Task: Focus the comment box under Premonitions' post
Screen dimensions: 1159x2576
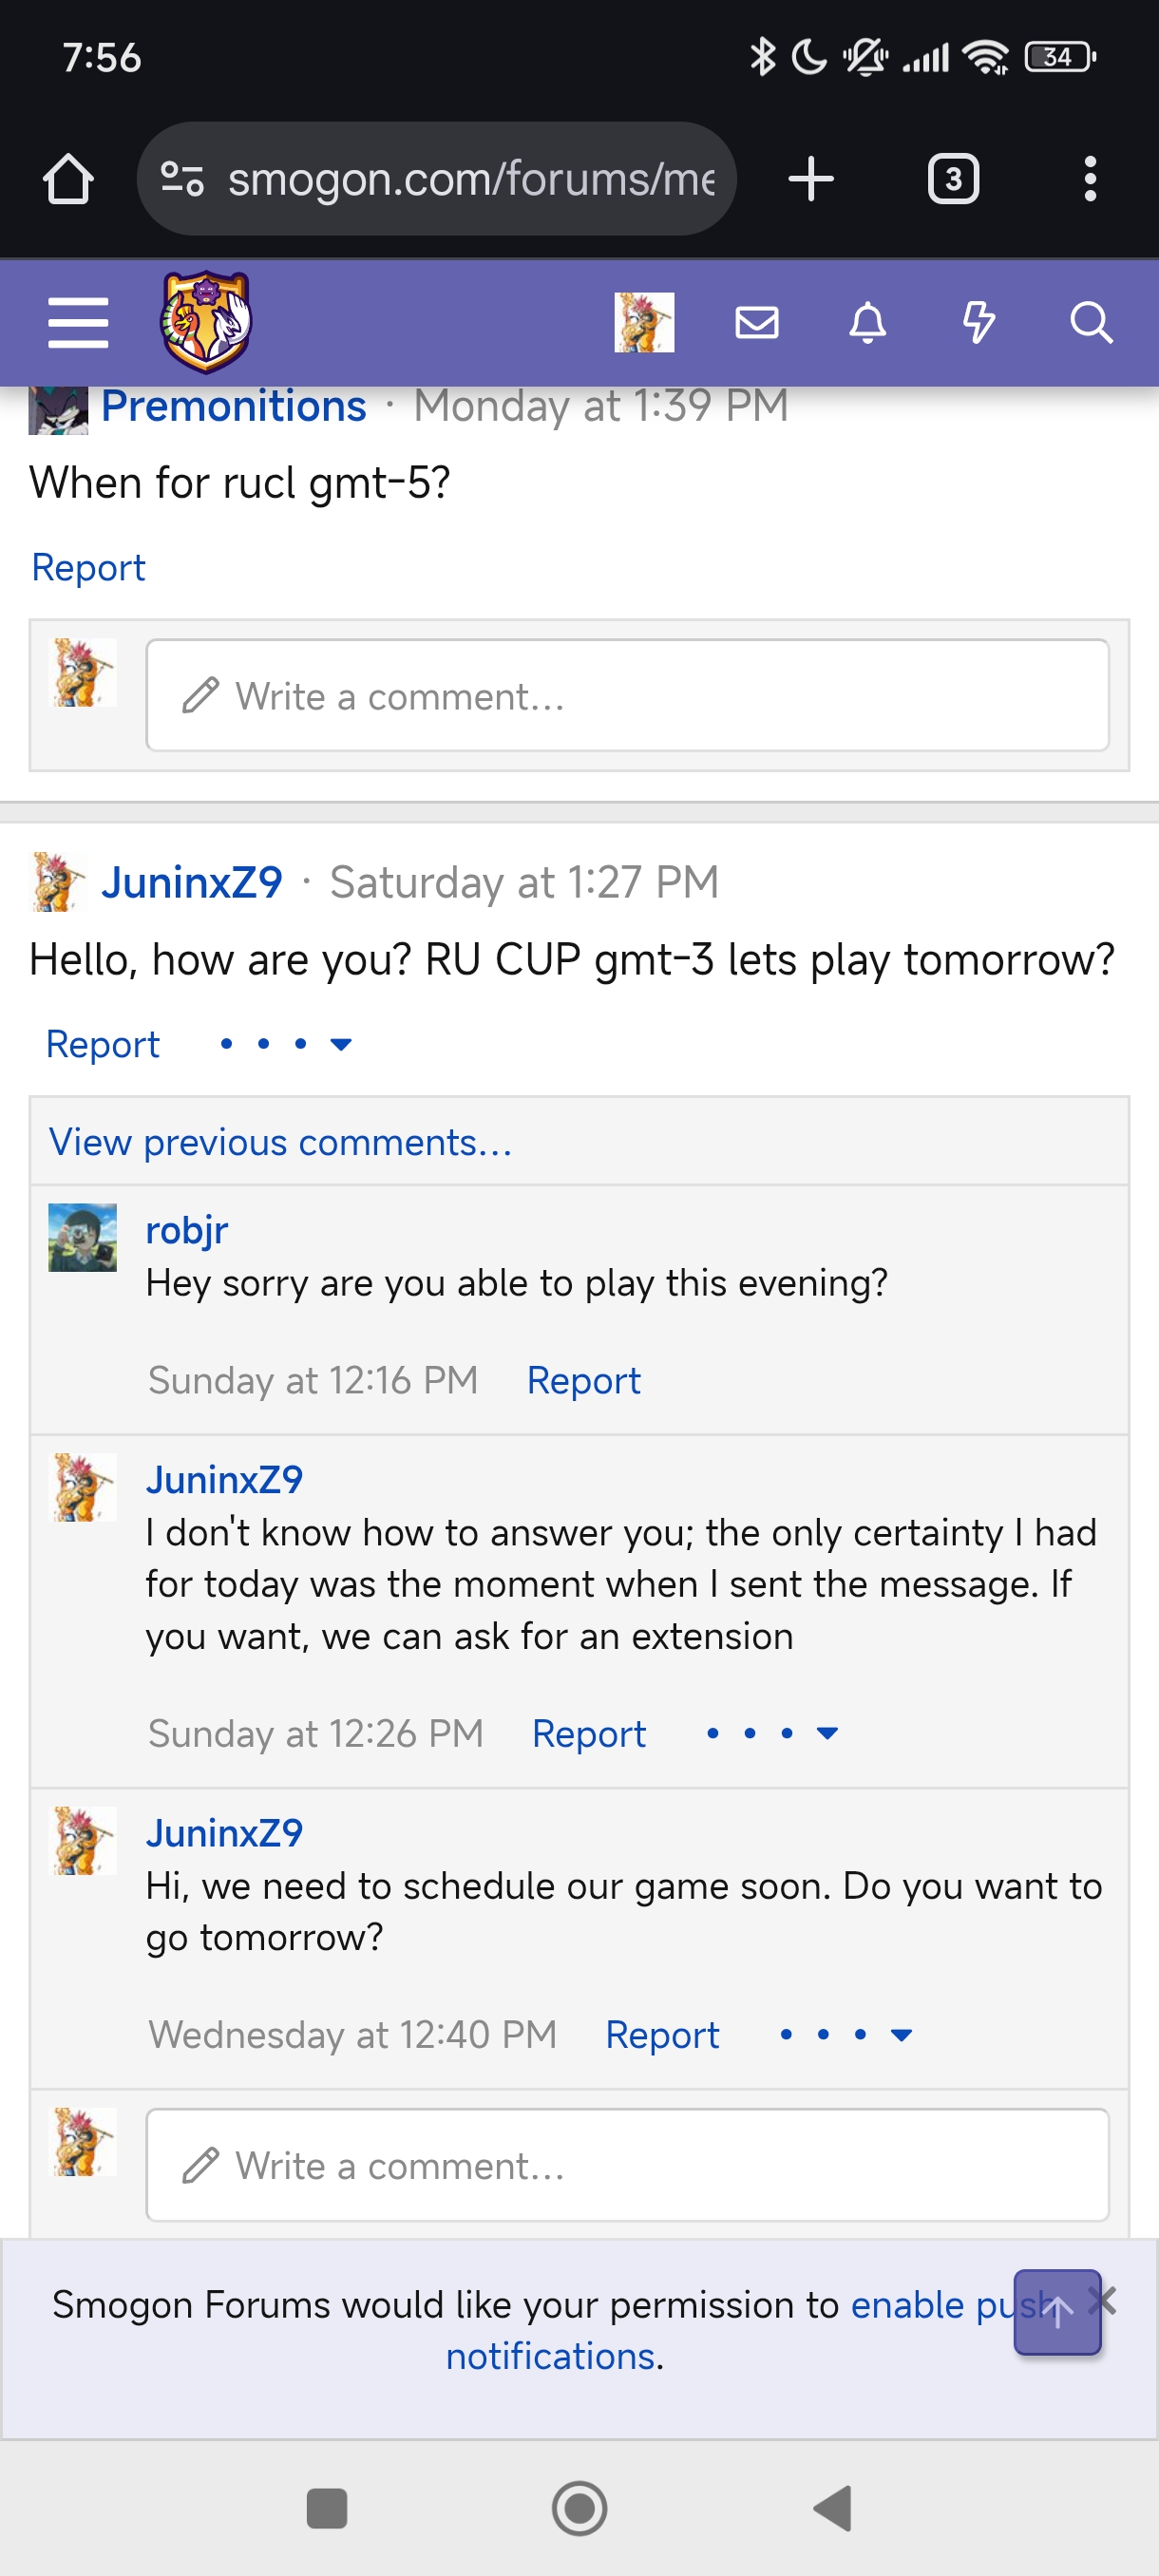Action: point(627,696)
